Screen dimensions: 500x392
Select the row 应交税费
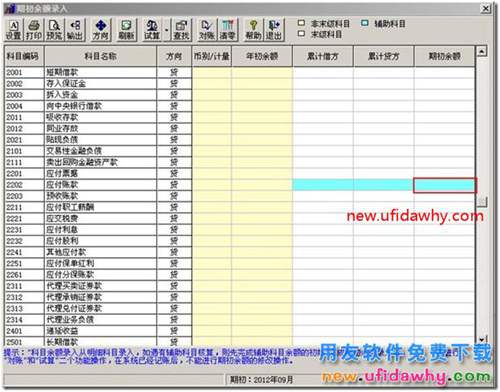click(240, 219)
